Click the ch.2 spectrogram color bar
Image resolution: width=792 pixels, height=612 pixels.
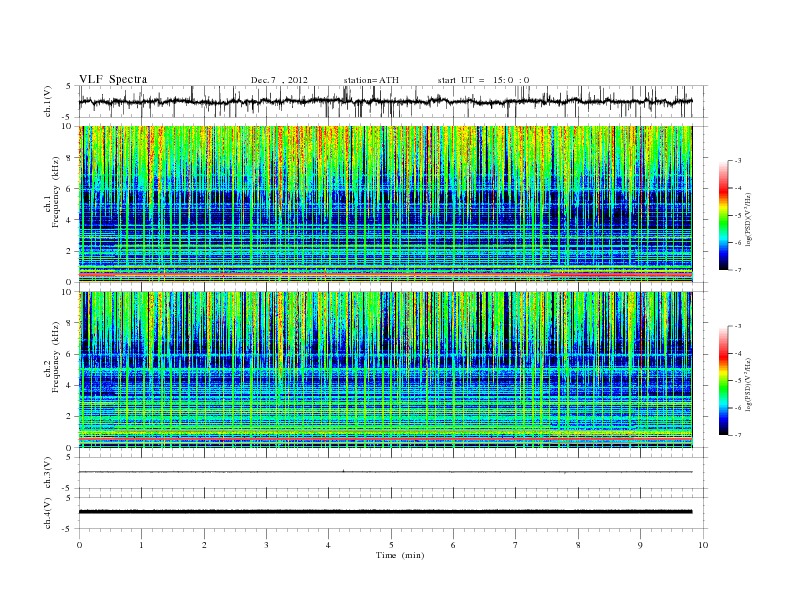[724, 381]
